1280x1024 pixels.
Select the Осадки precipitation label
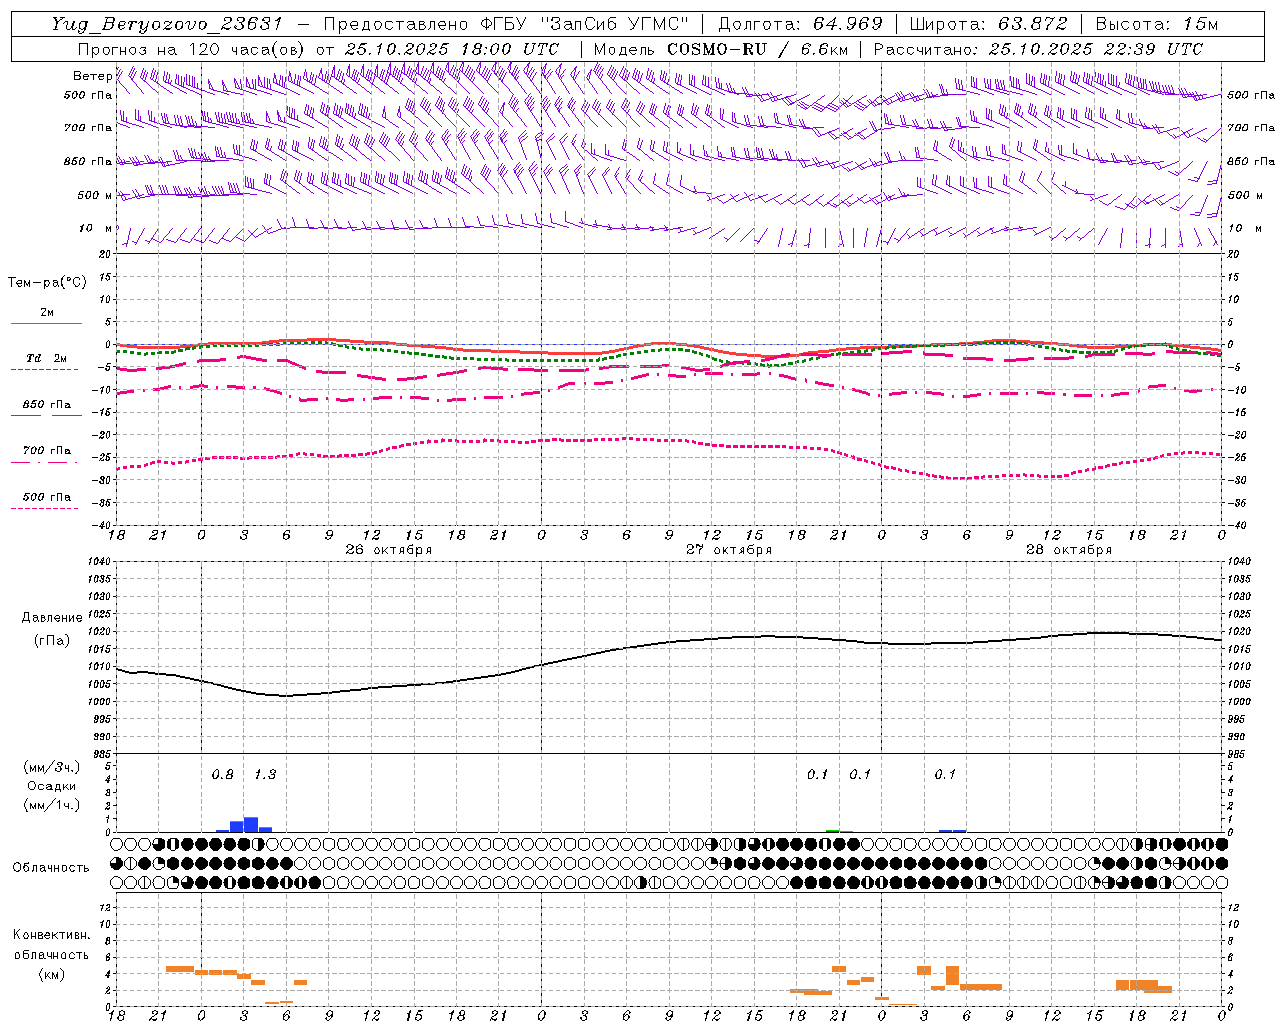coord(52,786)
